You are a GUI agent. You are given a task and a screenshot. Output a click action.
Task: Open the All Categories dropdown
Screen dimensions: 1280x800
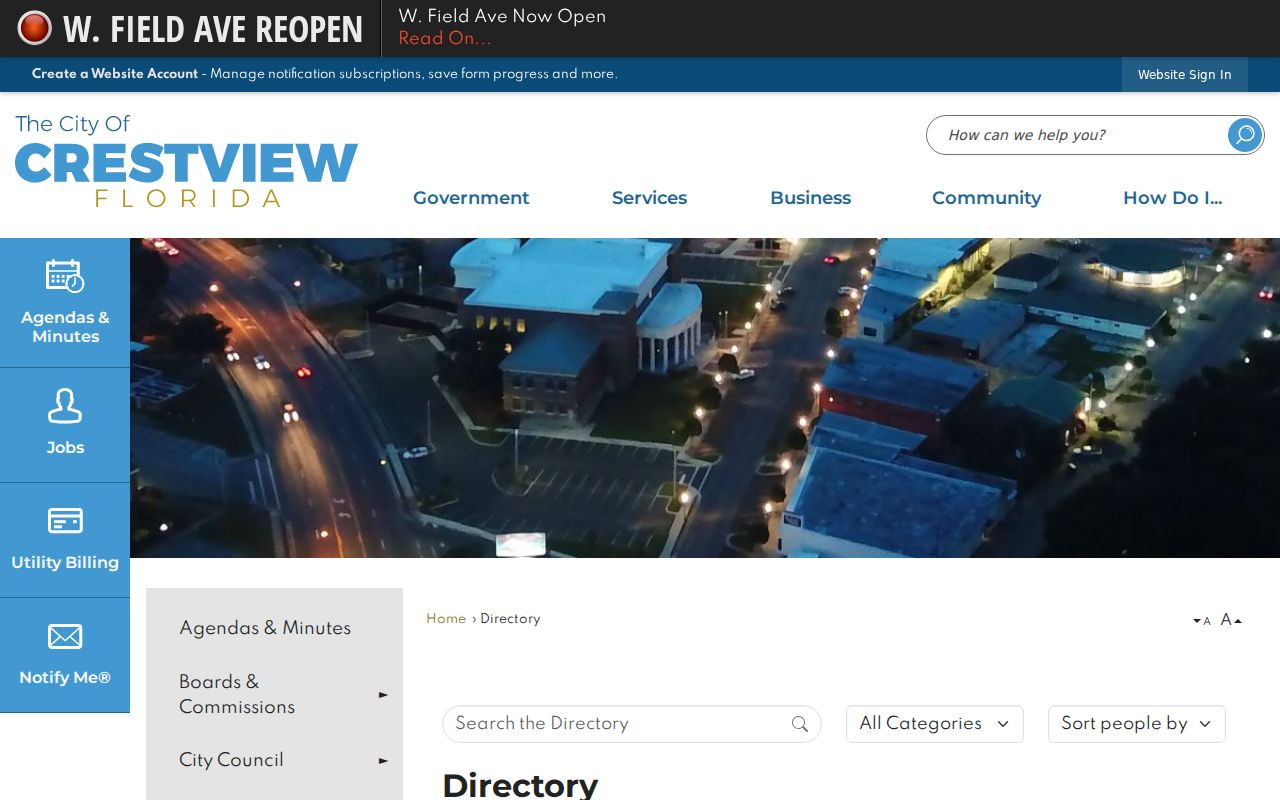click(x=935, y=724)
